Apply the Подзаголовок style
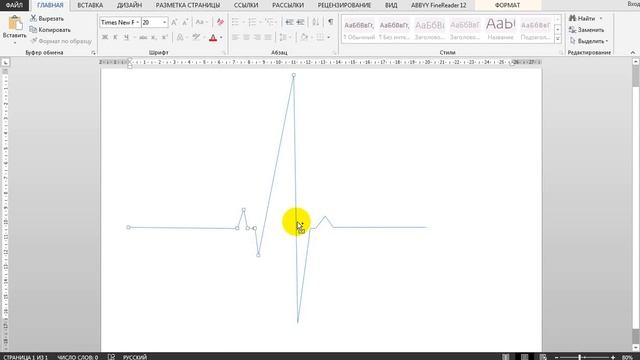Screen dimensions: 640x360 pyautogui.click(x=536, y=30)
